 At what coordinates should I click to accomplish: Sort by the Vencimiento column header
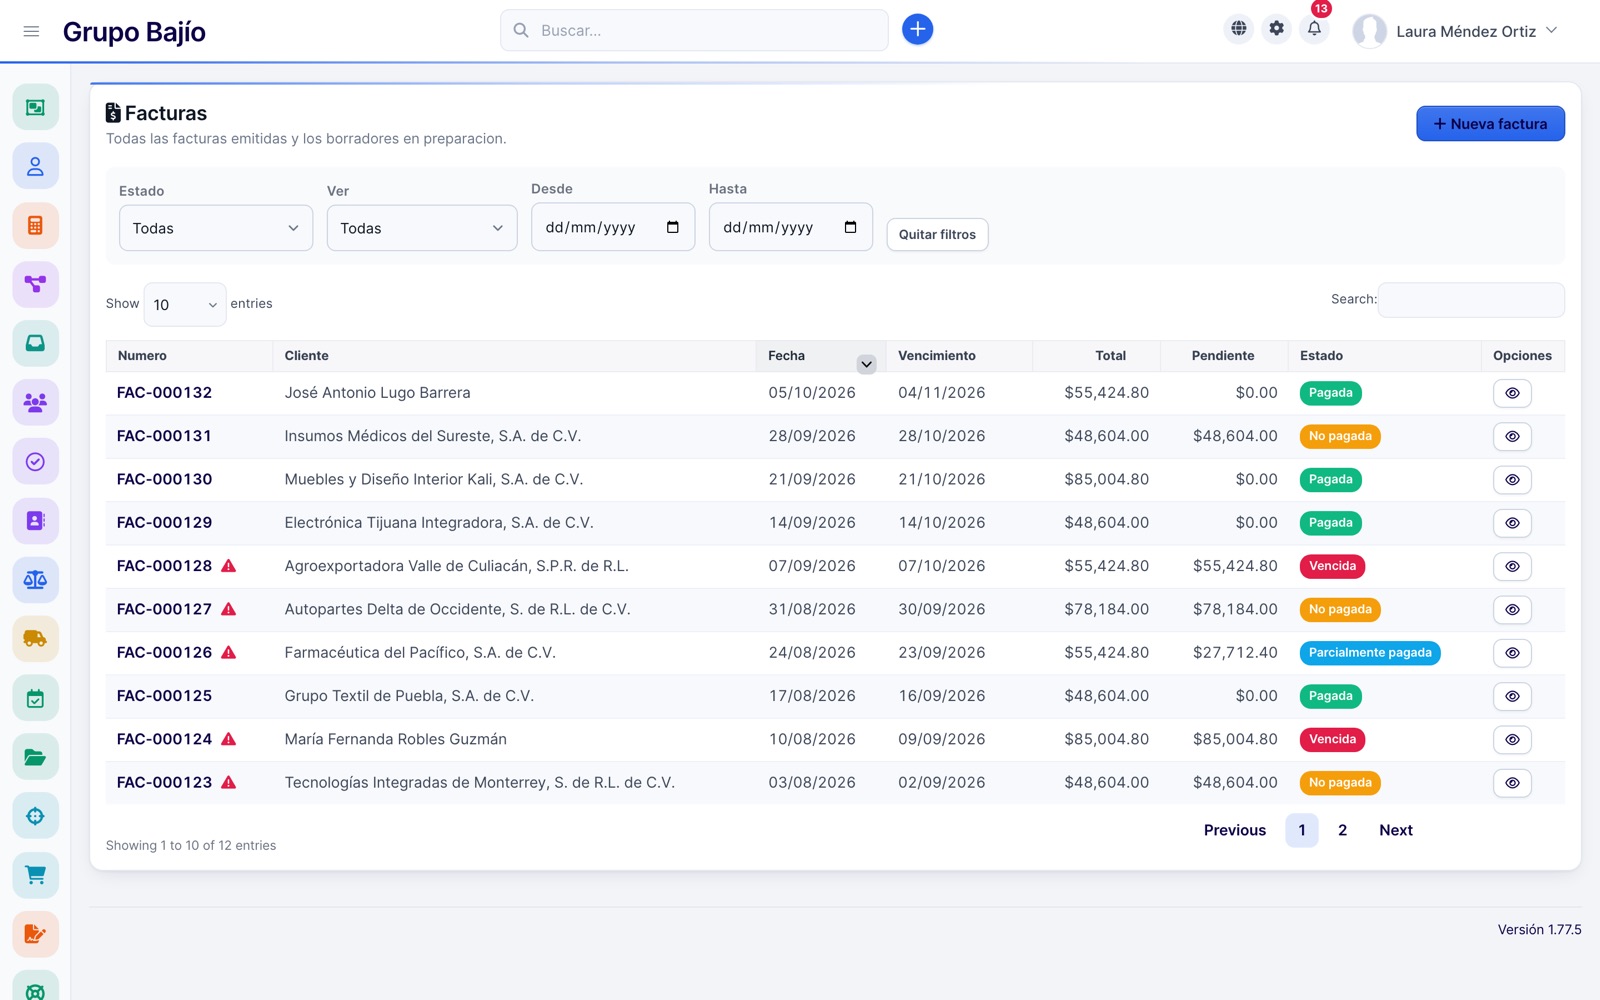tap(958, 356)
